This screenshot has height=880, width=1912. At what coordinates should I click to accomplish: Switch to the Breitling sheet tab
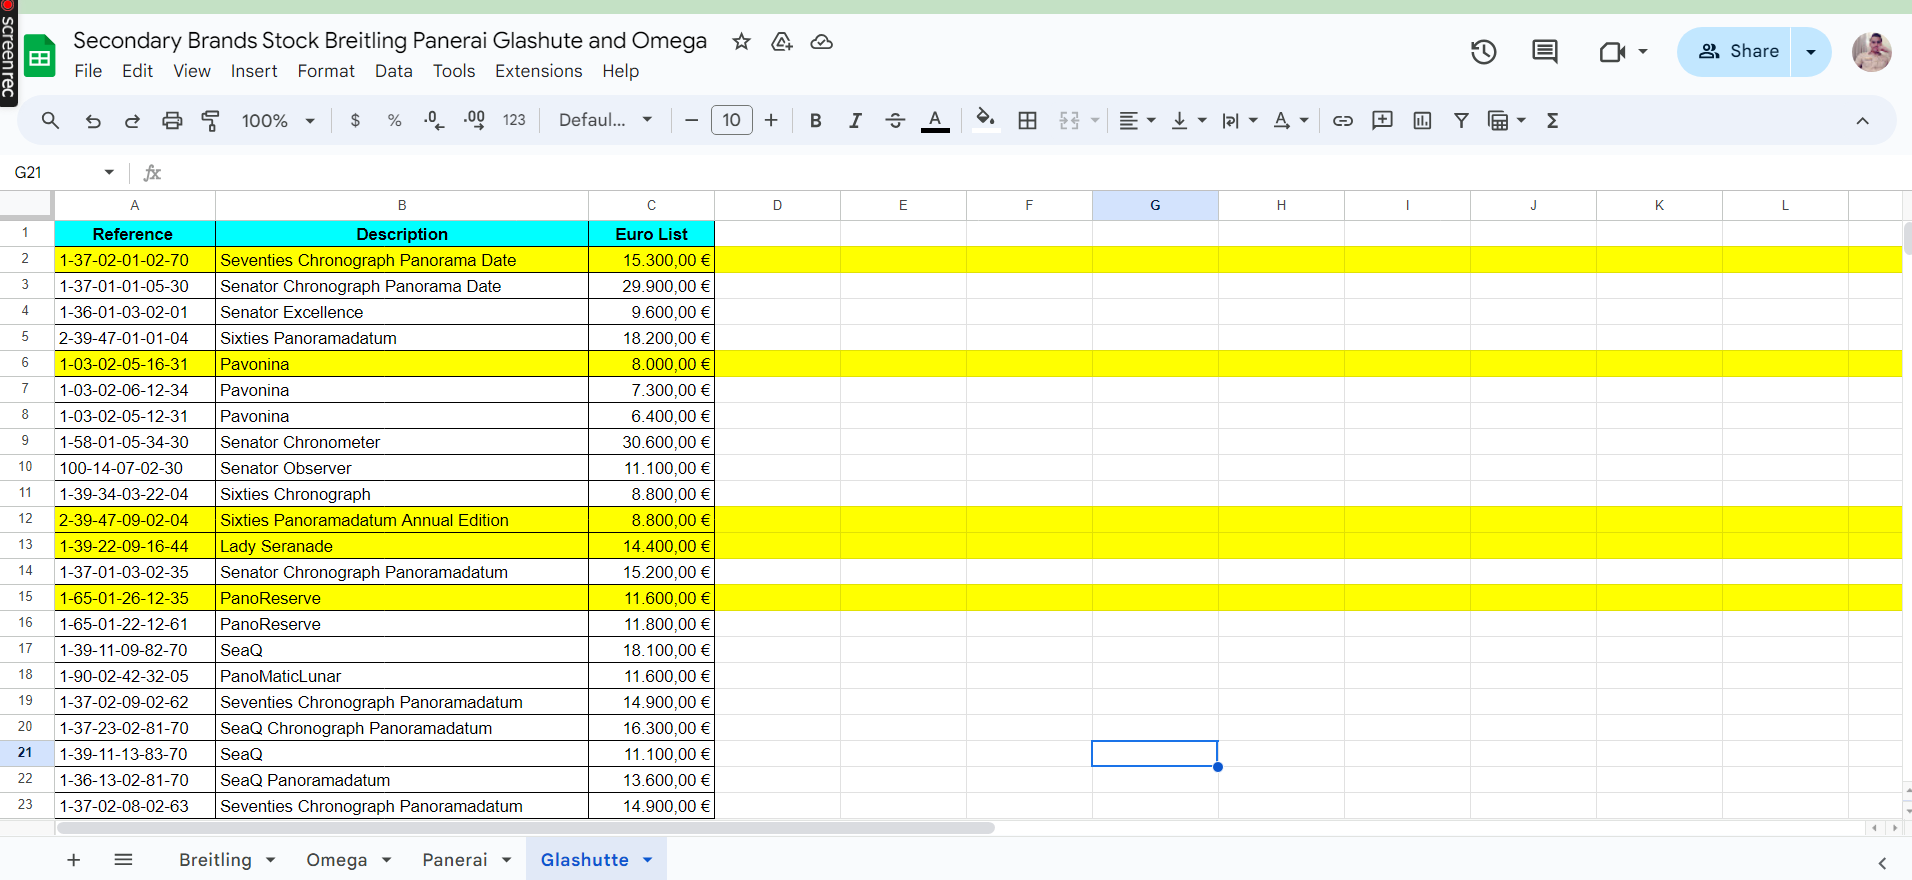(x=215, y=860)
